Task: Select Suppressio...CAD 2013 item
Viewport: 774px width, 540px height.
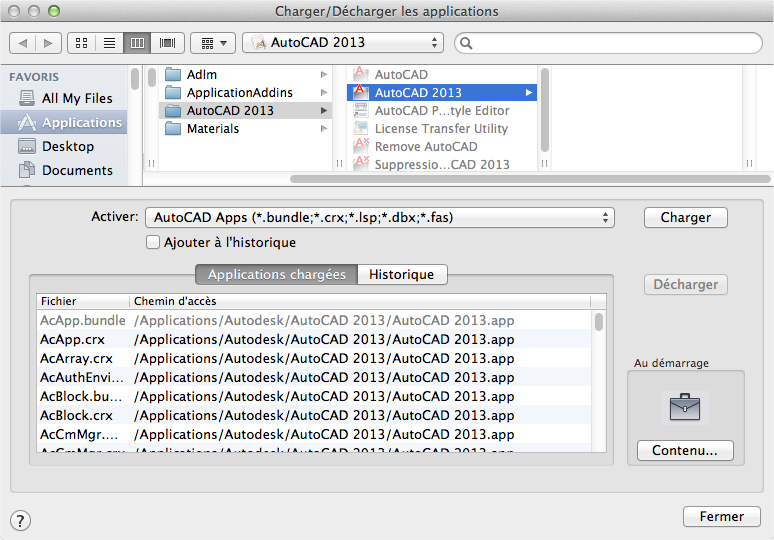Action: (442, 164)
